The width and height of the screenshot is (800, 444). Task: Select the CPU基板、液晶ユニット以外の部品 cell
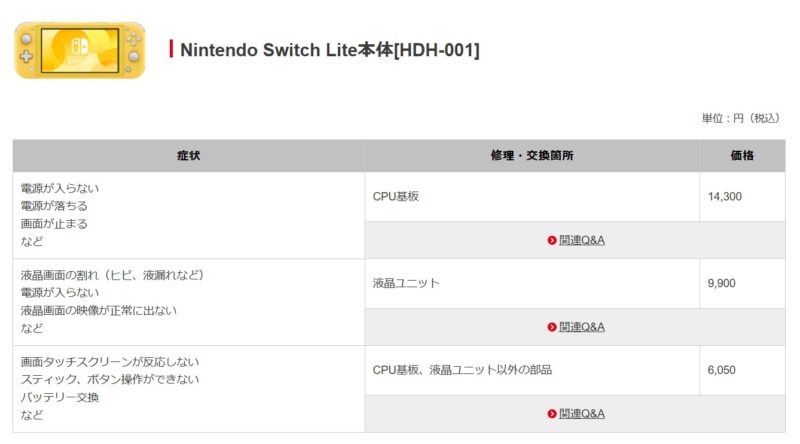coord(532,370)
